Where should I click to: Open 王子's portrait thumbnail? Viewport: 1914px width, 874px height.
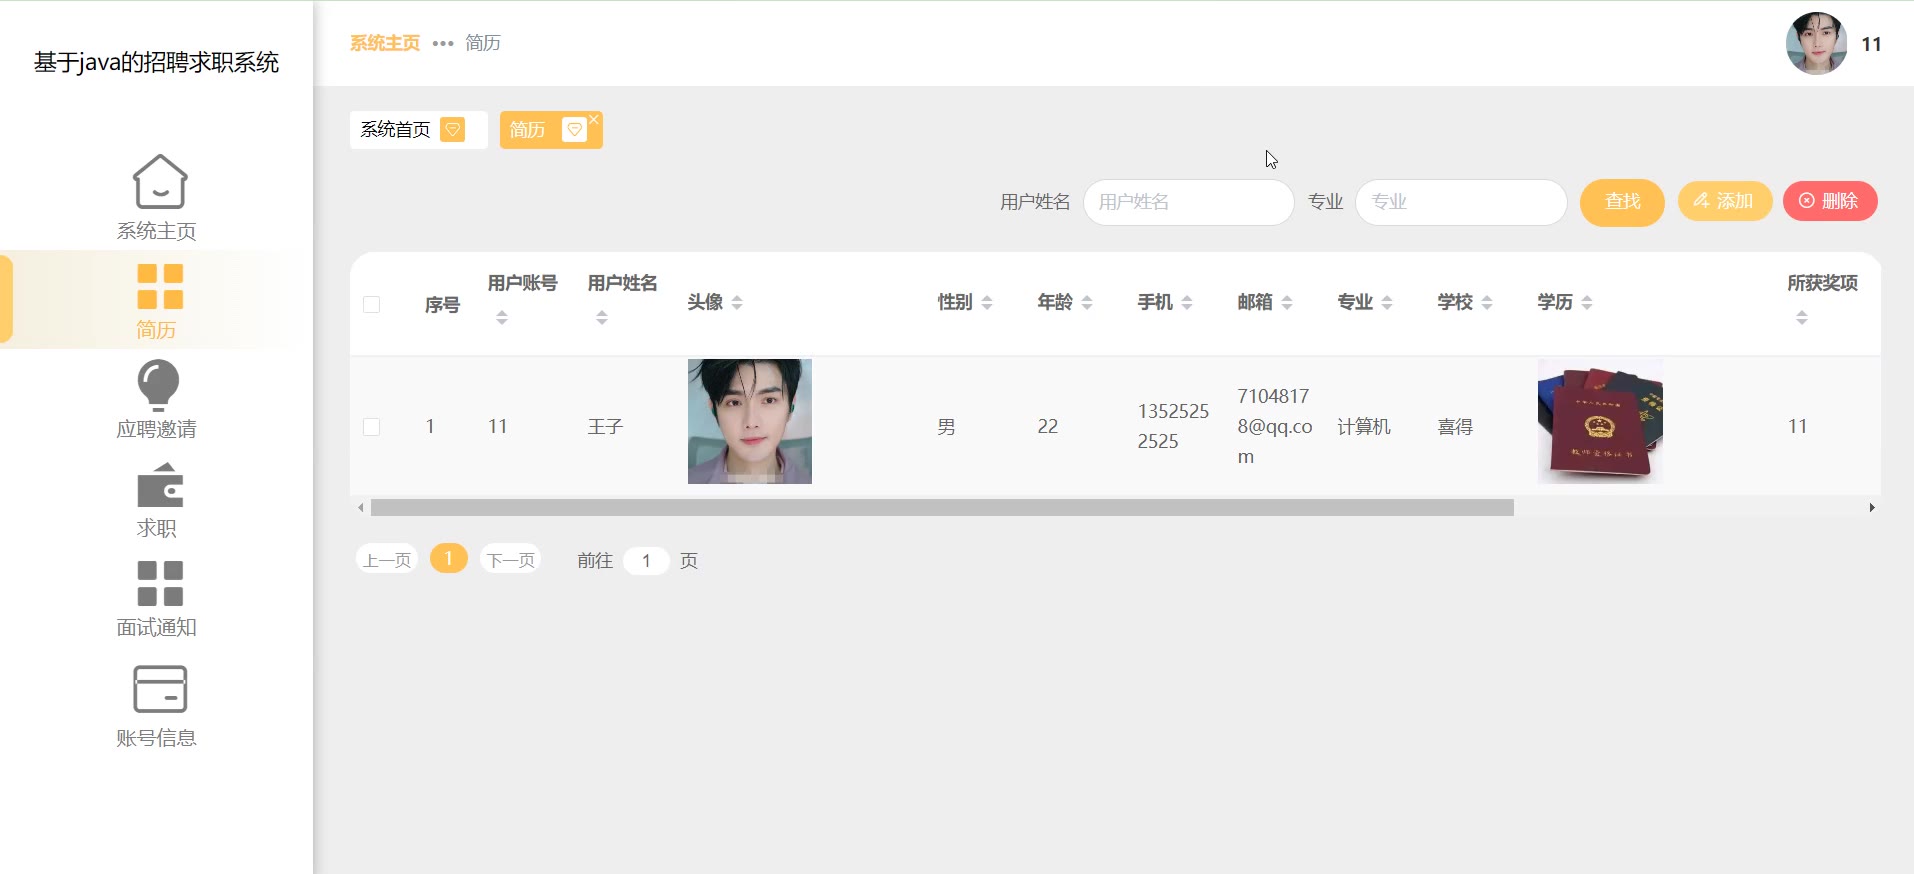750,421
